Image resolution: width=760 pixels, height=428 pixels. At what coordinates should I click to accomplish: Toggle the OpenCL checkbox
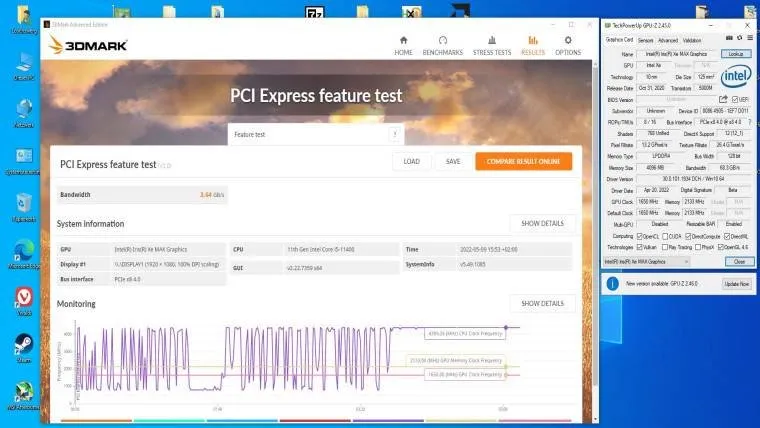tap(639, 236)
